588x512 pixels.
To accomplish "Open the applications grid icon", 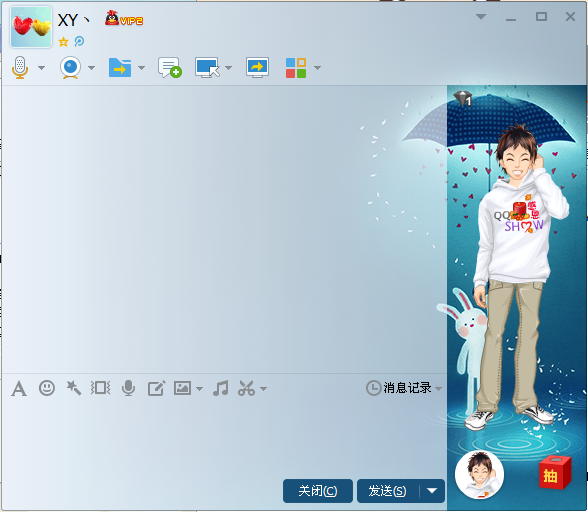I will click(296, 68).
